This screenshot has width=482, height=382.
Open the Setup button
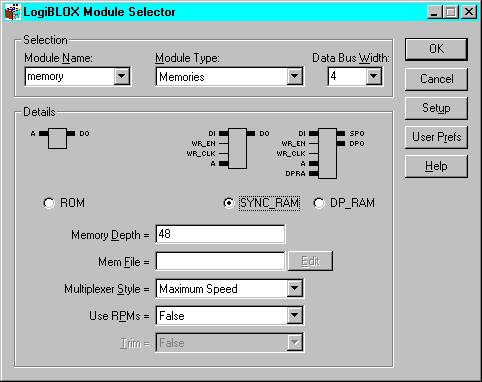click(x=436, y=108)
